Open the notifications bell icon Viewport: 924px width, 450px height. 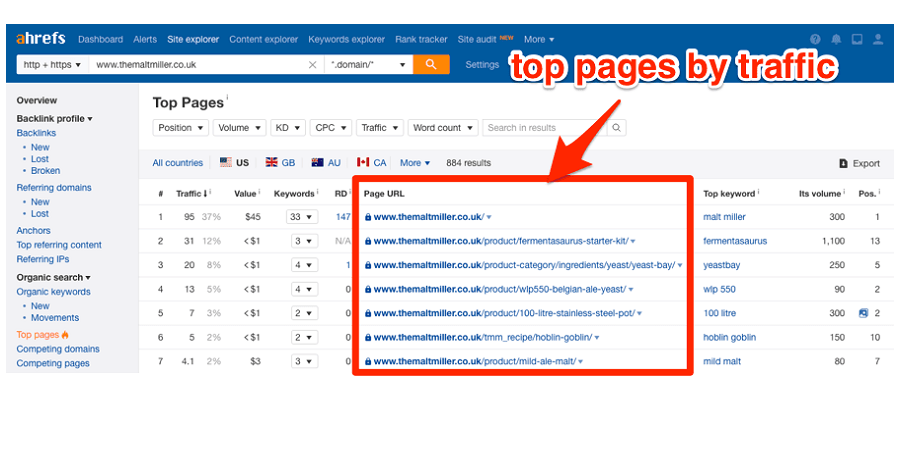[836, 39]
